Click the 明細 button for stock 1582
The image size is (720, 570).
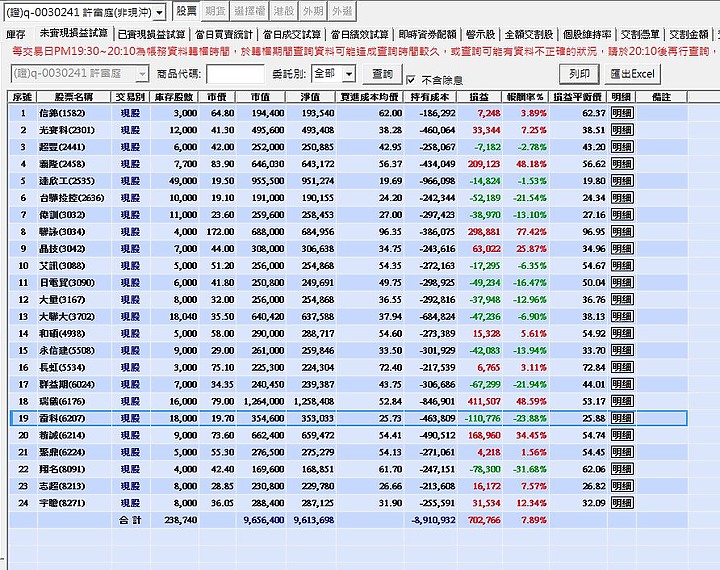coord(622,113)
